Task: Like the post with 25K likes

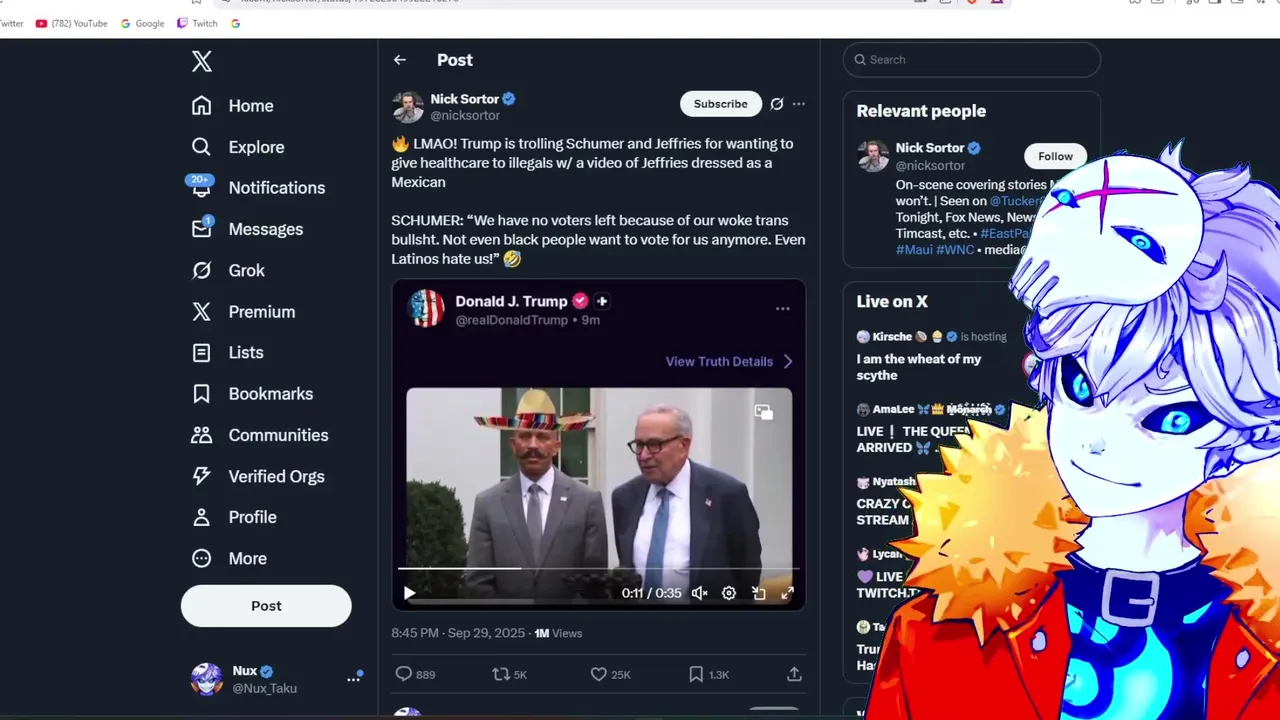Action: coord(610,675)
